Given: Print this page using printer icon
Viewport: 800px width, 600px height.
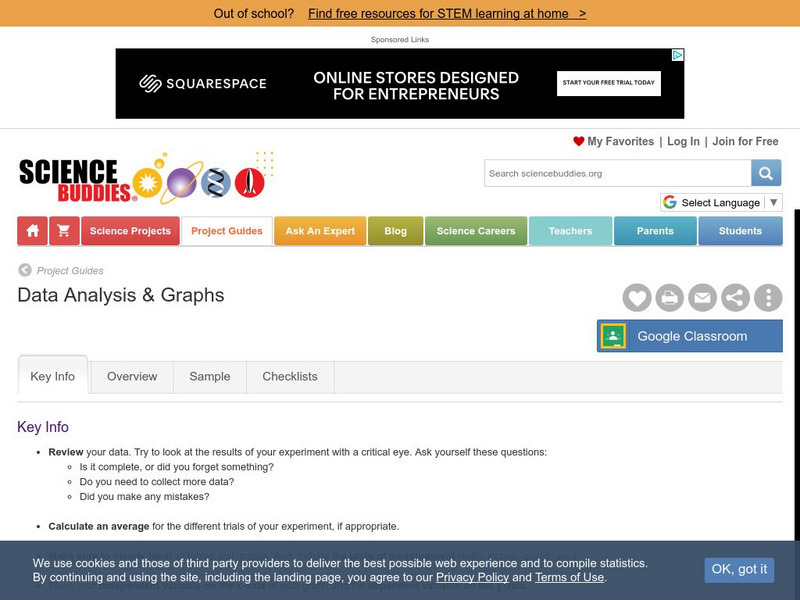Looking at the screenshot, I should (670, 297).
